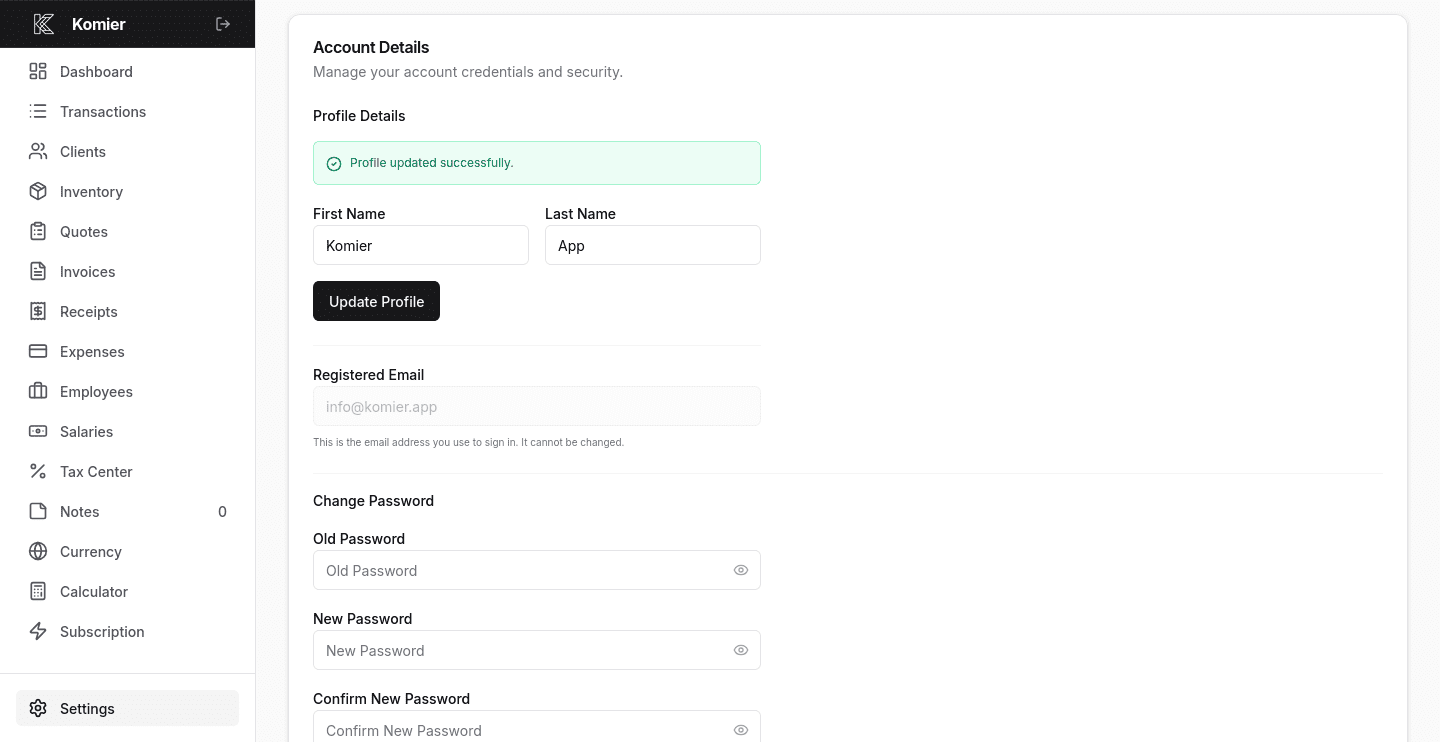
Task: Click the Currency globe icon
Action: pos(38,551)
